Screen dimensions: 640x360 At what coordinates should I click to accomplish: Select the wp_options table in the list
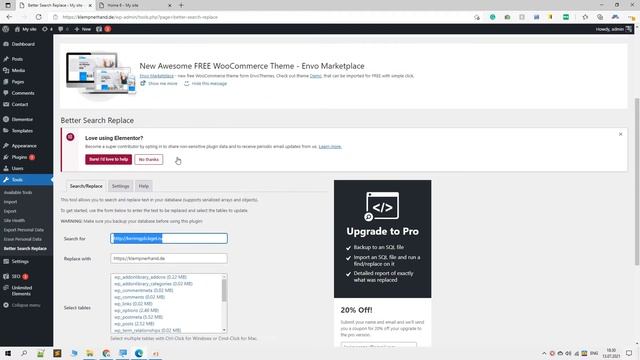(x=136, y=310)
